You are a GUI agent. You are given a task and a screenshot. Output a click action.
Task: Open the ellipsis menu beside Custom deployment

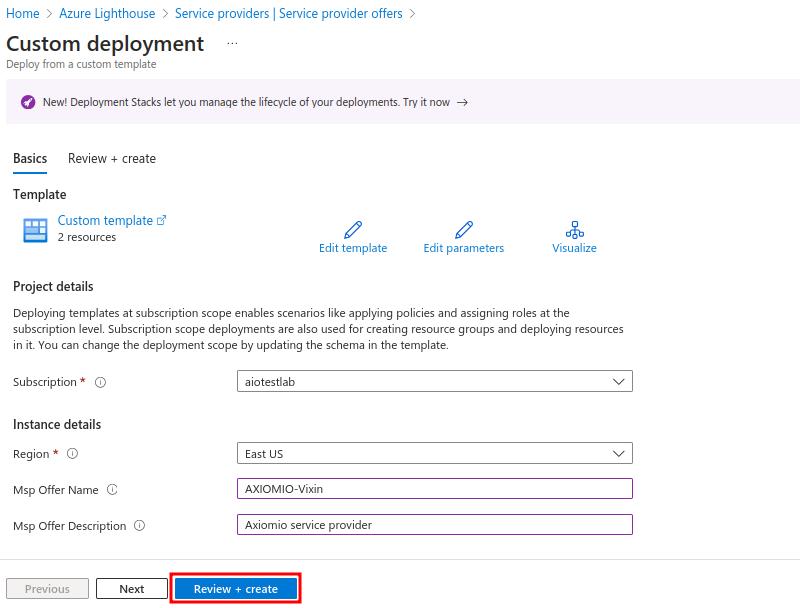pos(232,44)
